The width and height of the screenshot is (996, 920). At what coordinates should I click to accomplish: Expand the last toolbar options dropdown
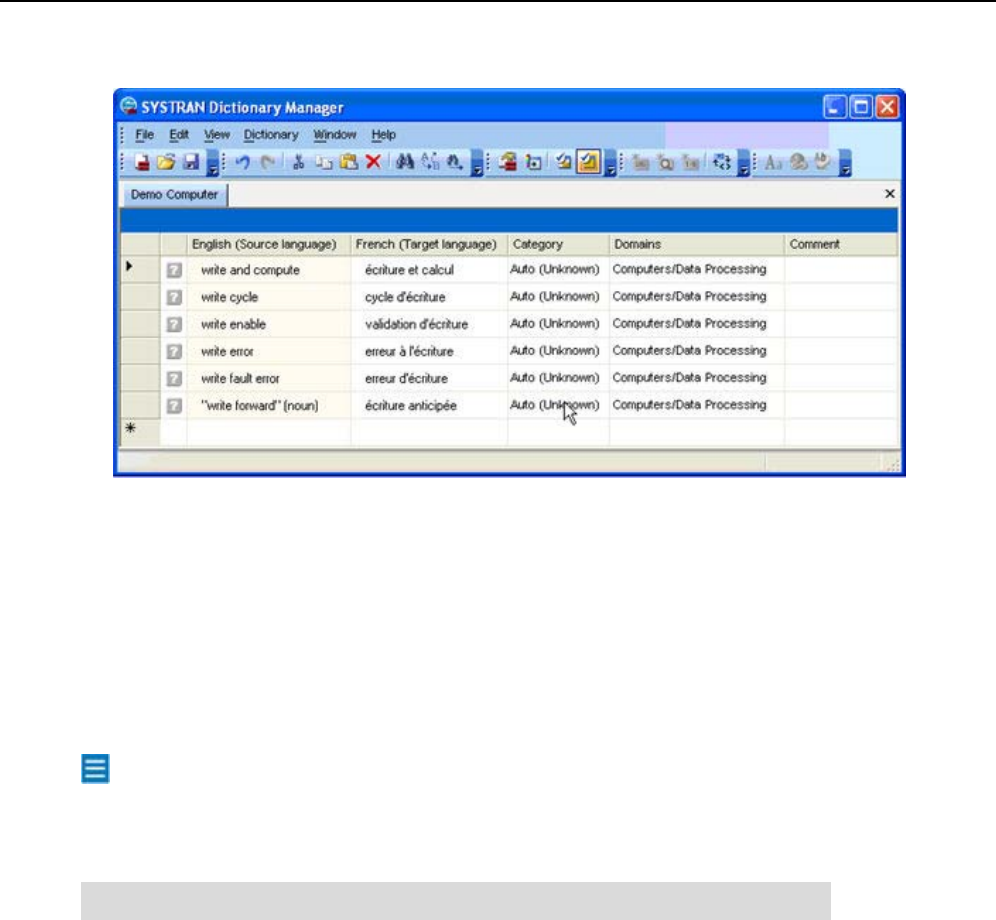tap(845, 163)
